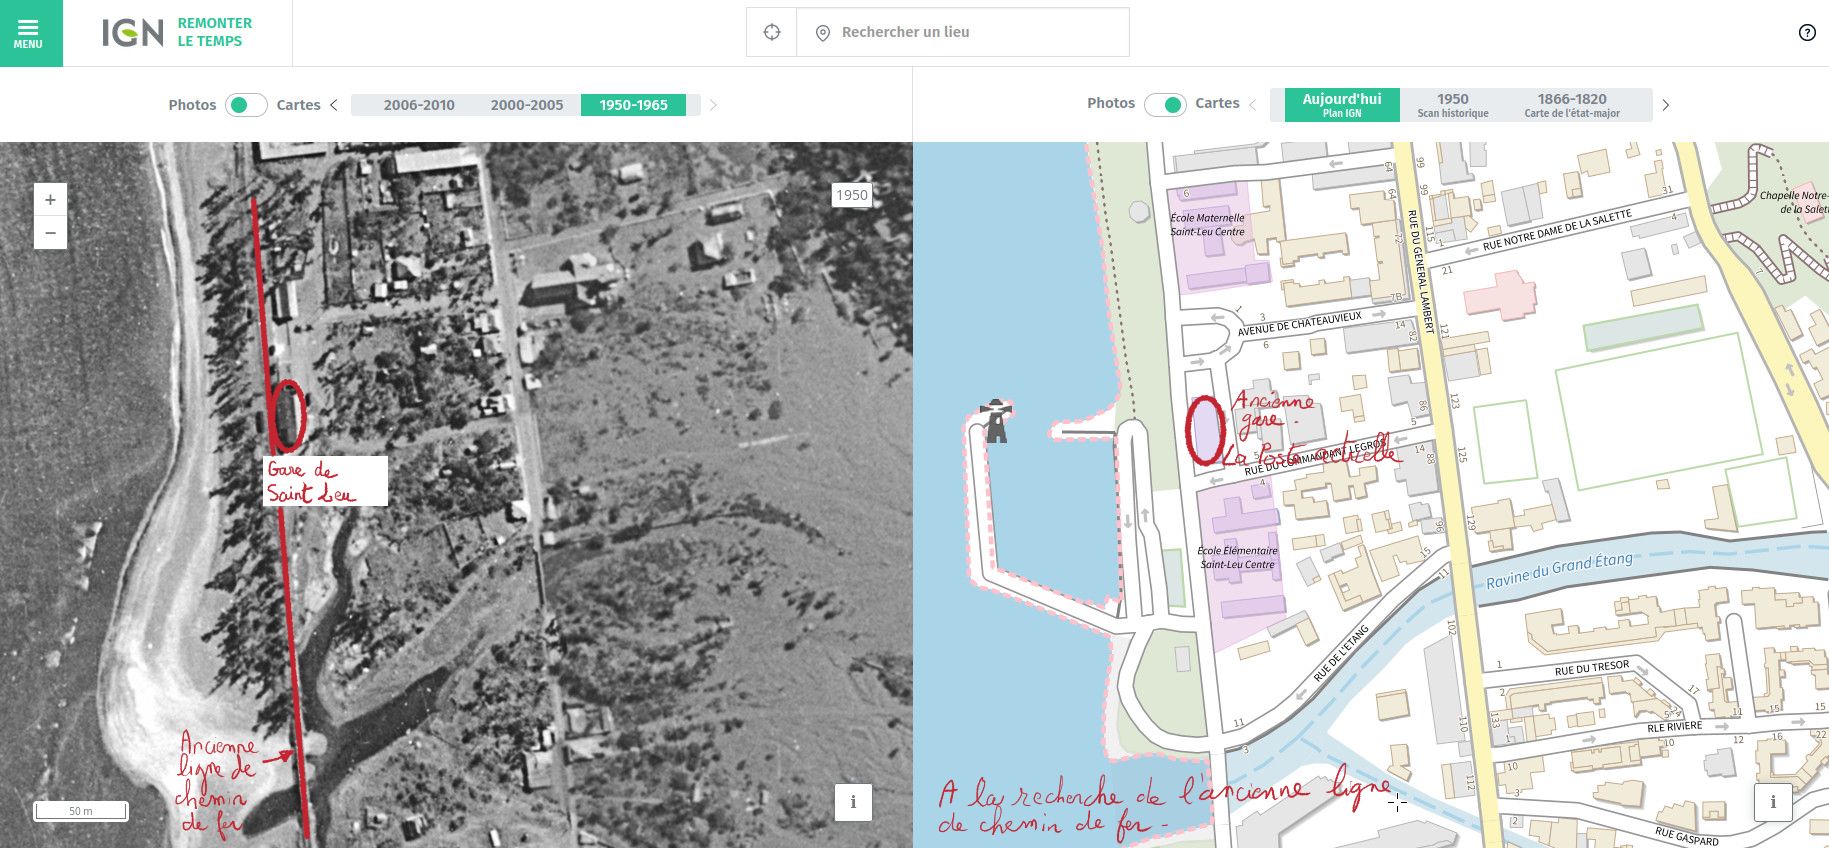Click the lighthouse marker icon on map
This screenshot has width=1829, height=848.
click(x=996, y=421)
